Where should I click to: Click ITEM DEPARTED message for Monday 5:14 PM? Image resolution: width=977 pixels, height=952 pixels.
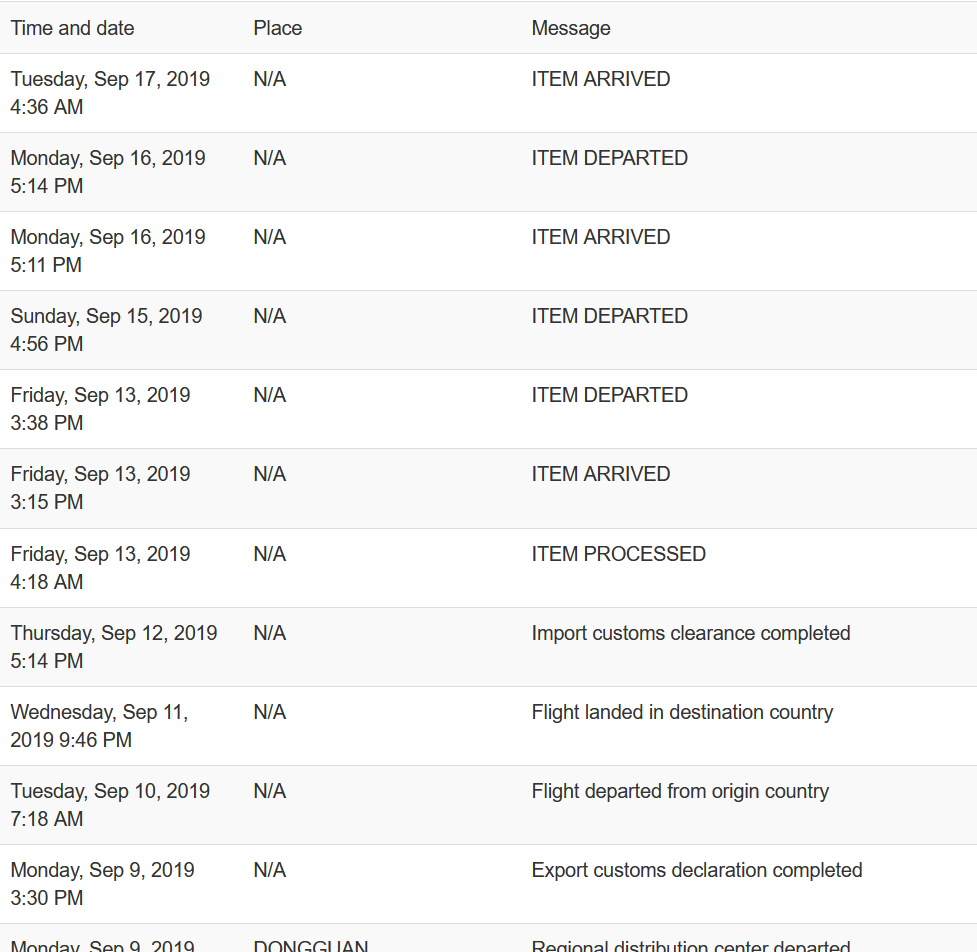[x=609, y=158]
